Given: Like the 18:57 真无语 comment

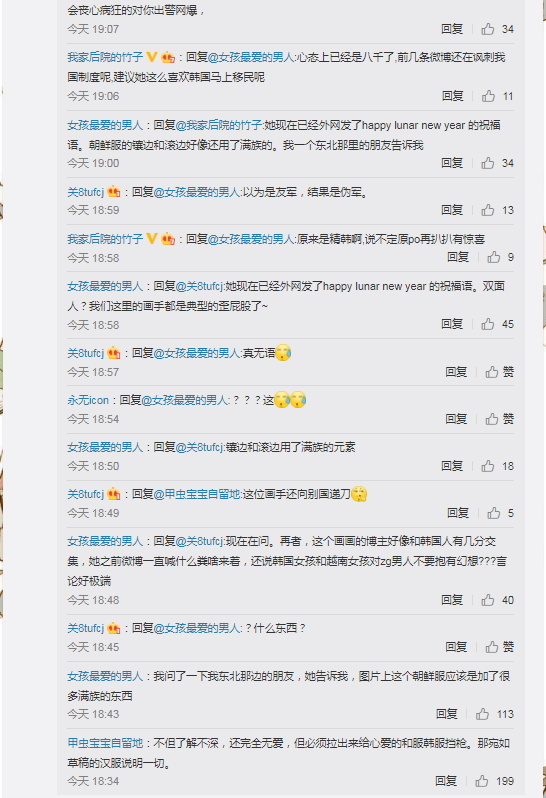Looking at the screenshot, I should point(492,372).
